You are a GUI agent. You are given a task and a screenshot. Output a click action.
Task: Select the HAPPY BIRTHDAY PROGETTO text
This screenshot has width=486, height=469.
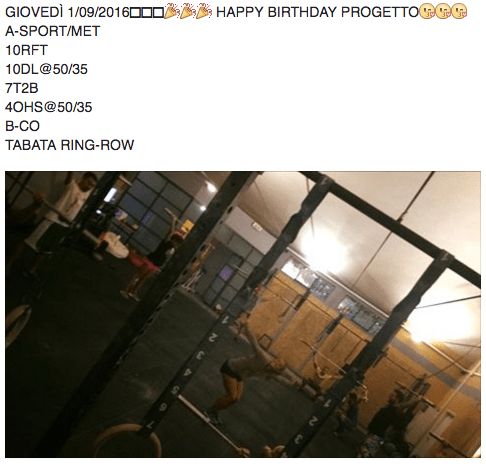[x=317, y=12]
